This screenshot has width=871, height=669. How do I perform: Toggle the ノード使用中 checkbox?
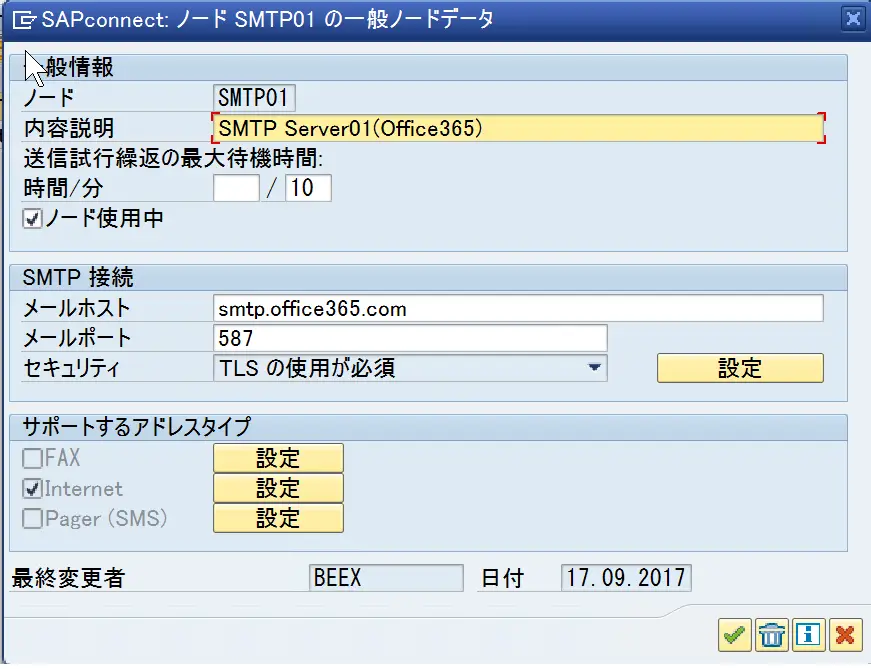click(32, 218)
